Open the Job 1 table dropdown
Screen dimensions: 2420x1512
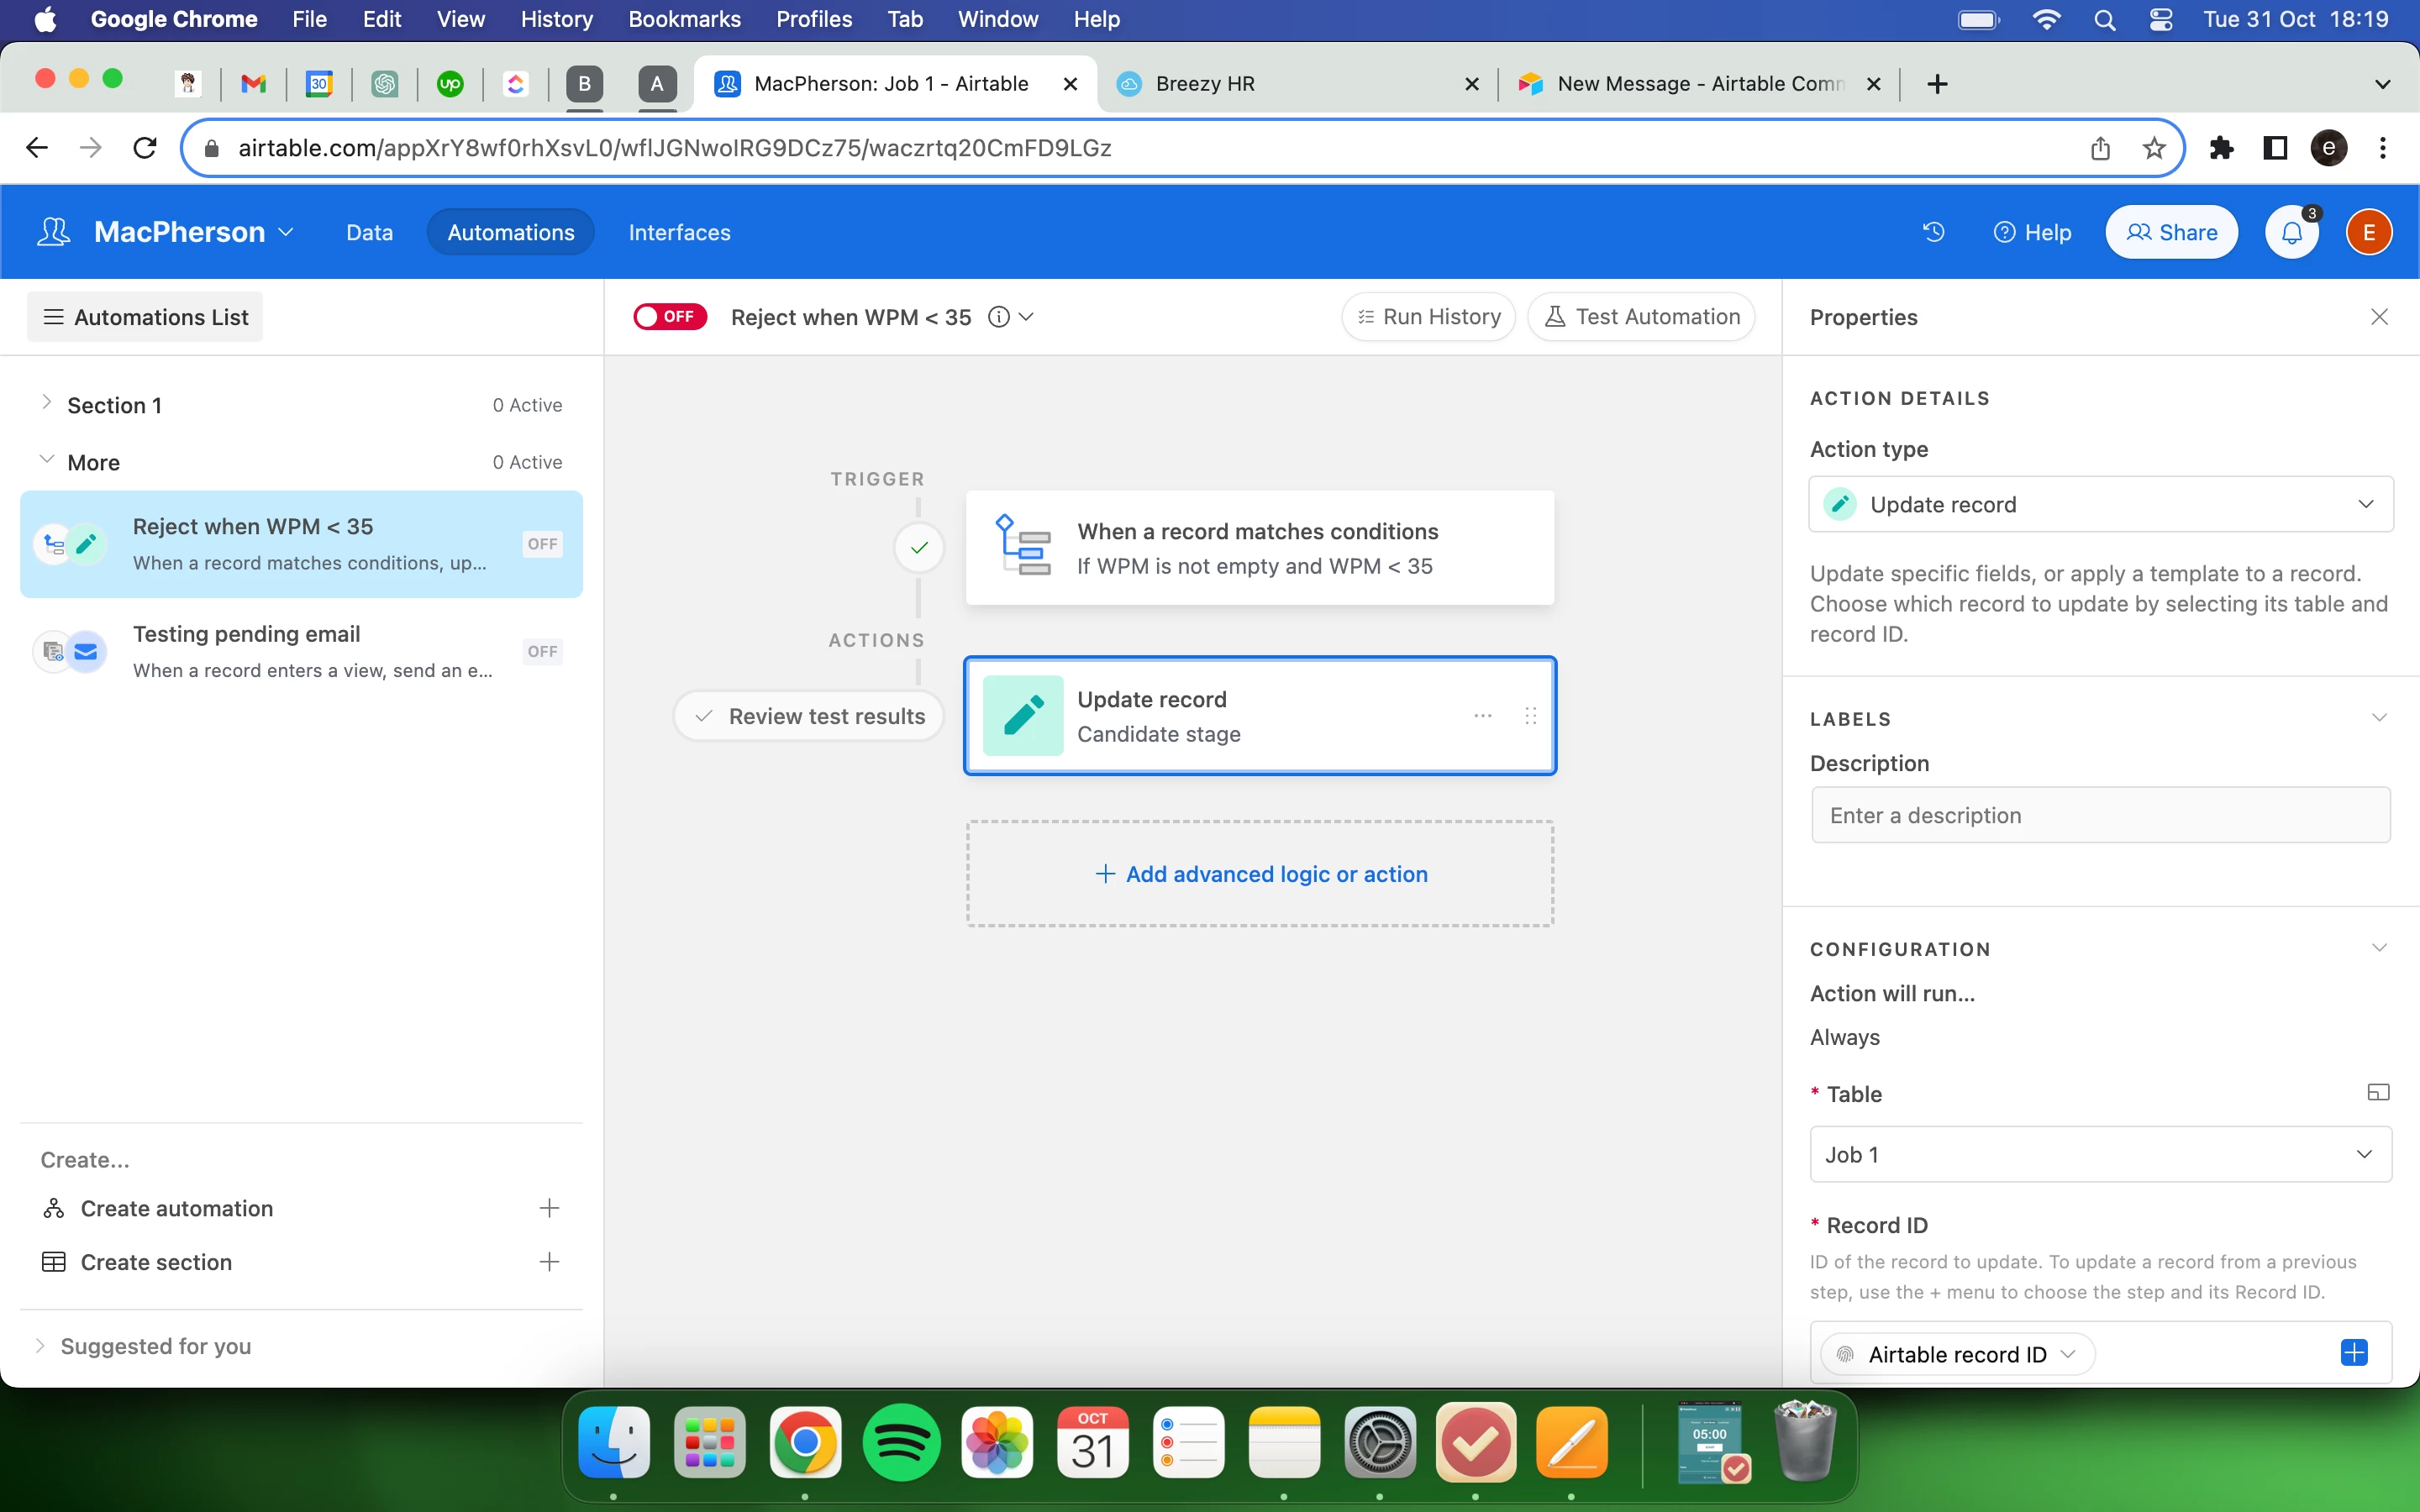click(x=2100, y=1154)
